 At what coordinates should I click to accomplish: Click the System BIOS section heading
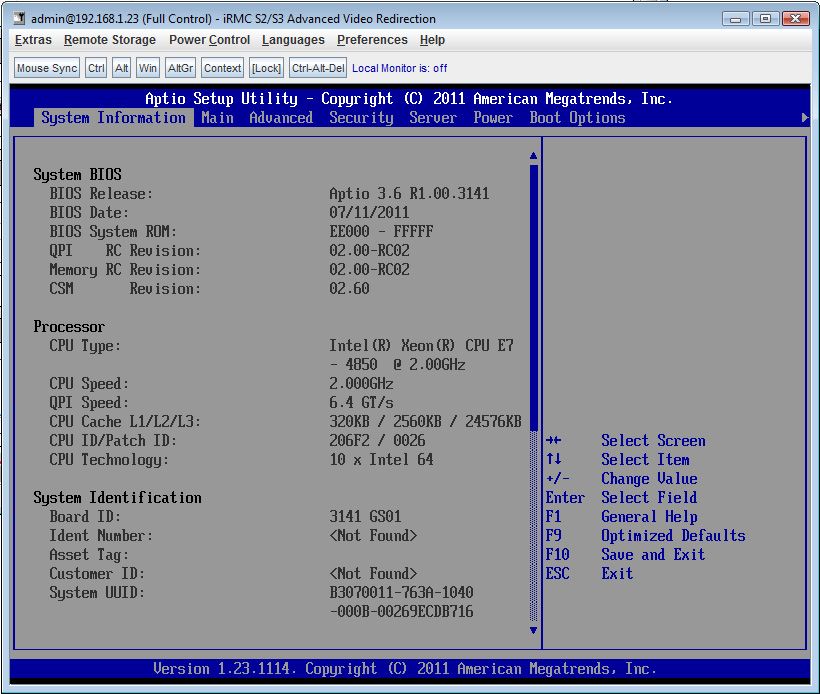click(x=77, y=174)
